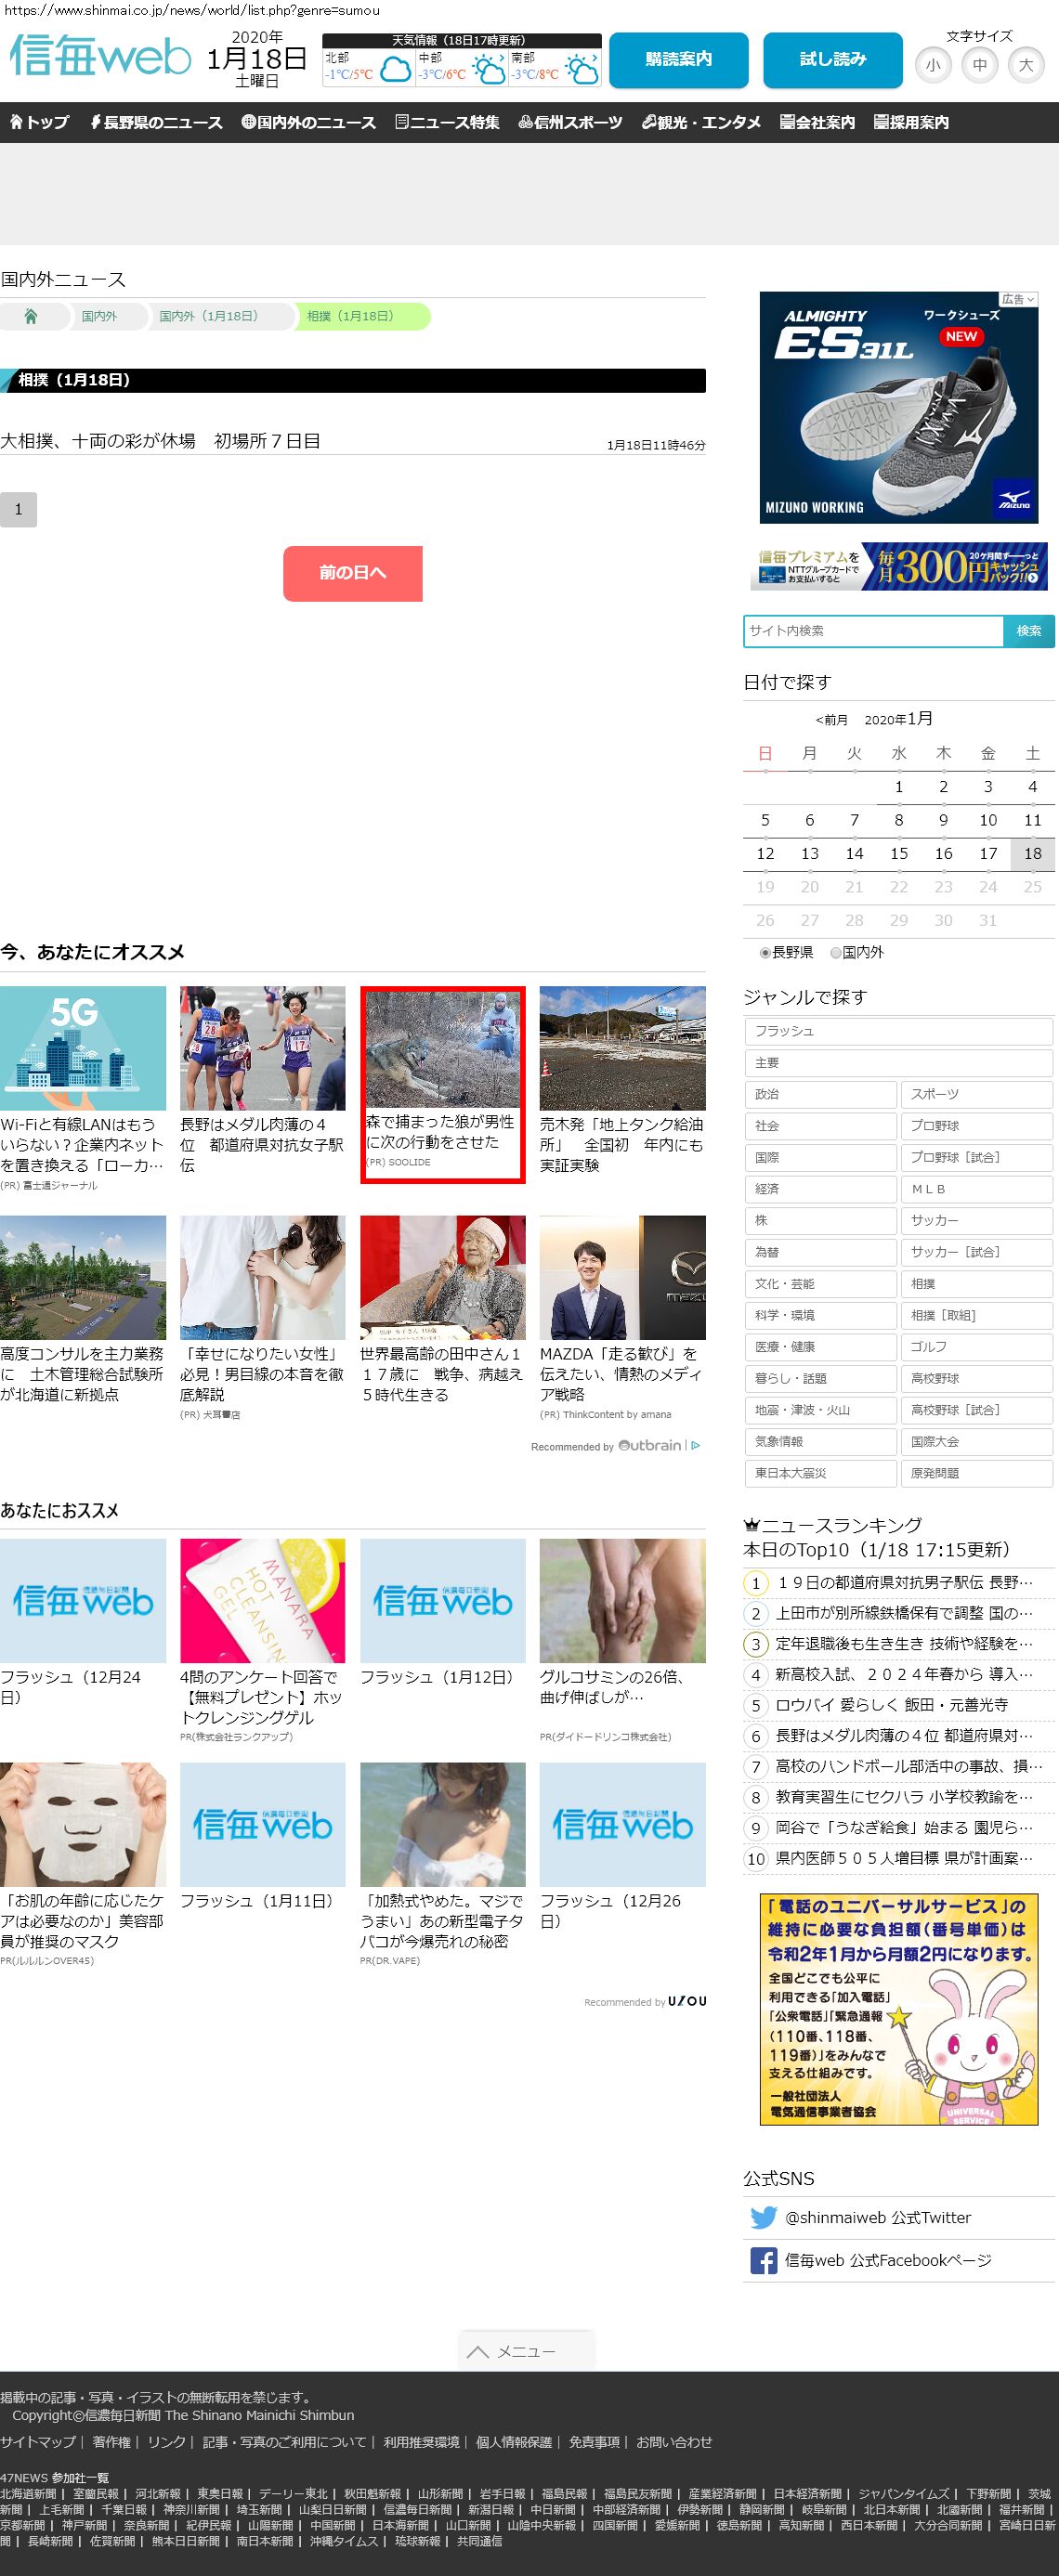Go to previous month via <前月
This screenshot has width=1059, height=2576.
click(x=831, y=720)
